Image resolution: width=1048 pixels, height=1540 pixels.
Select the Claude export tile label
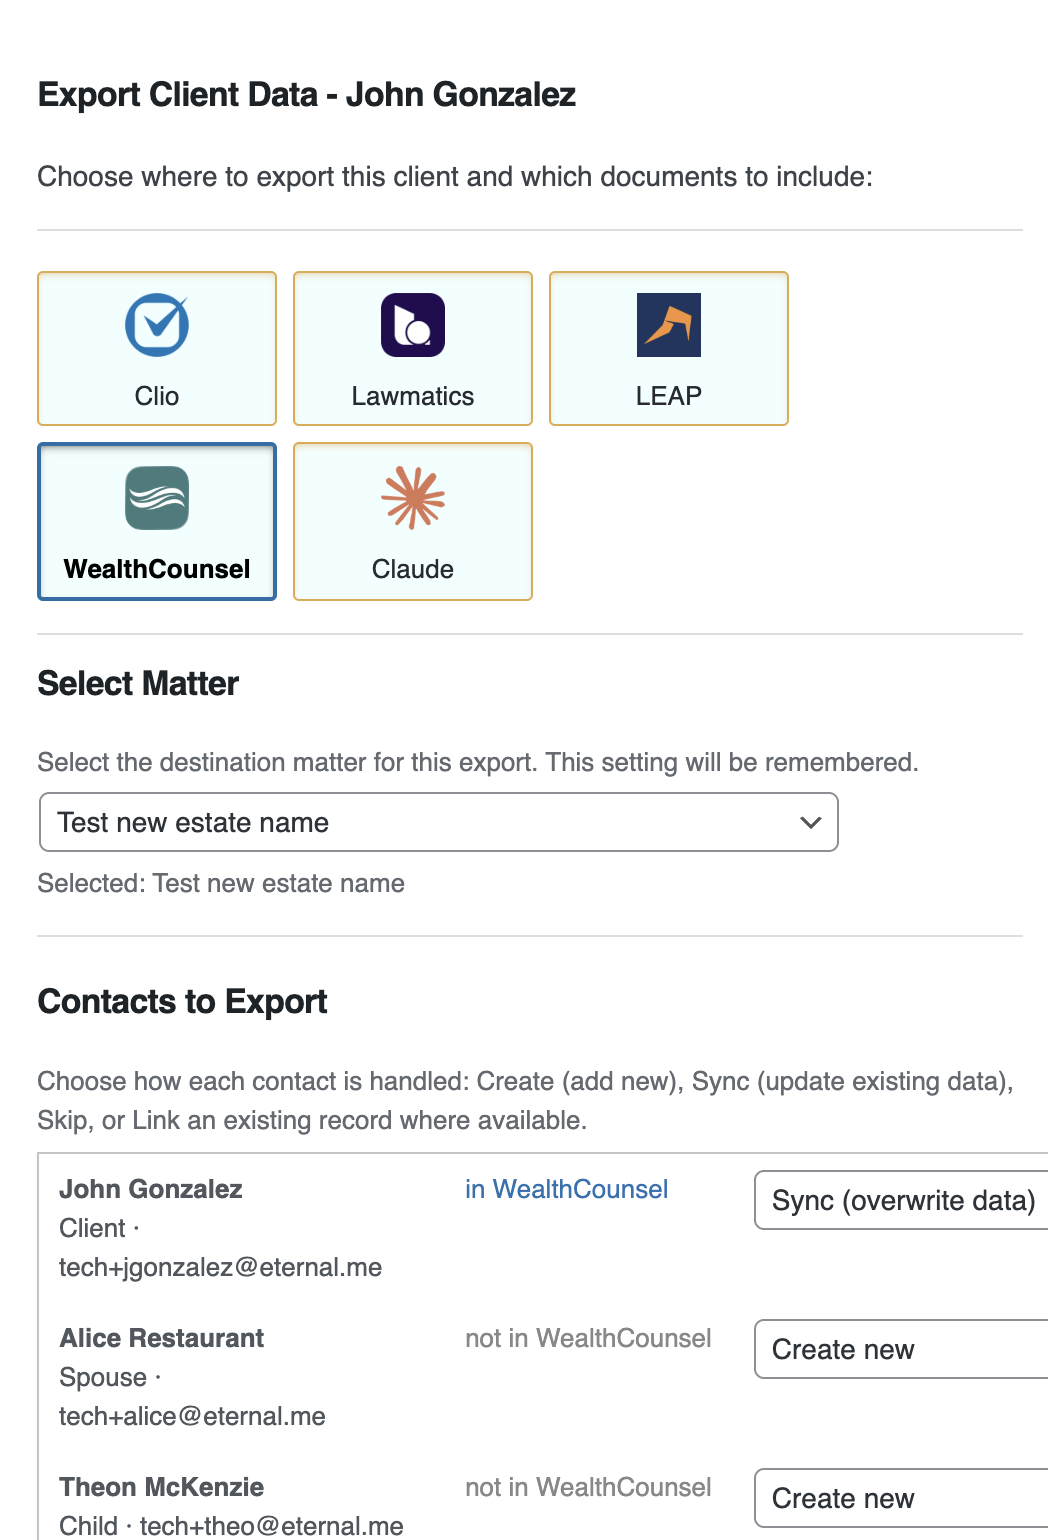413,569
